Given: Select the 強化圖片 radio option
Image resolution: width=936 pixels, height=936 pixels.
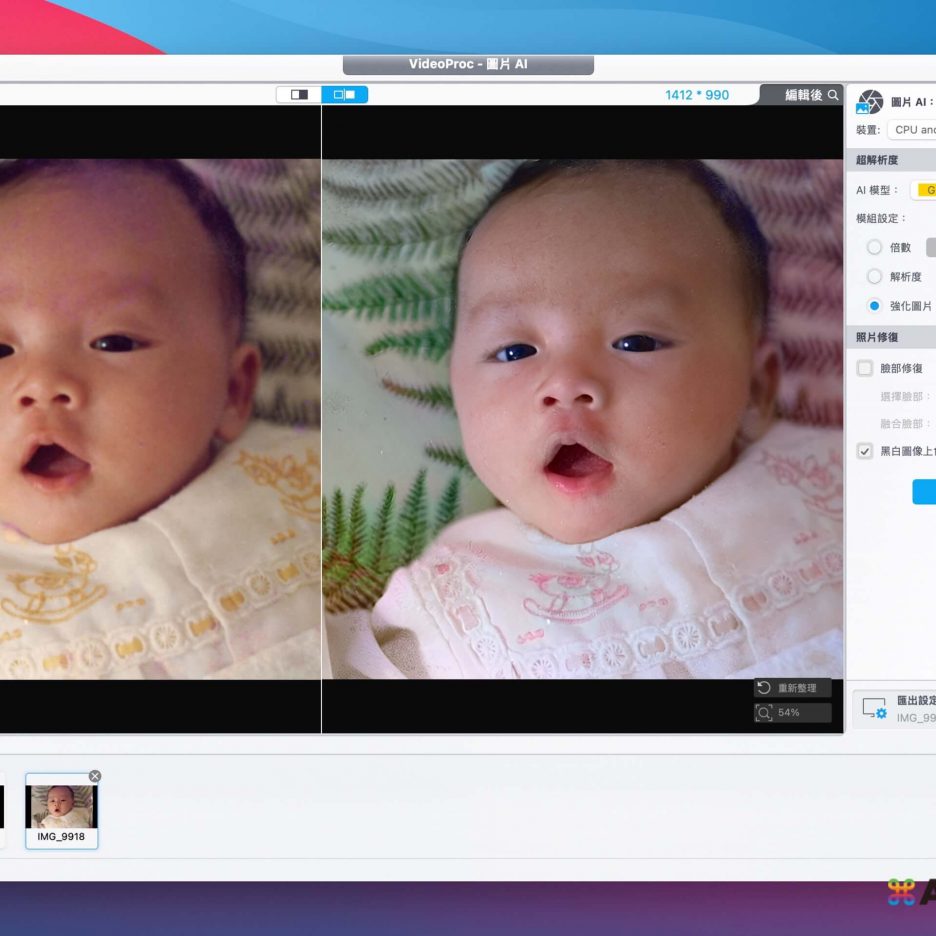Looking at the screenshot, I should [x=874, y=306].
